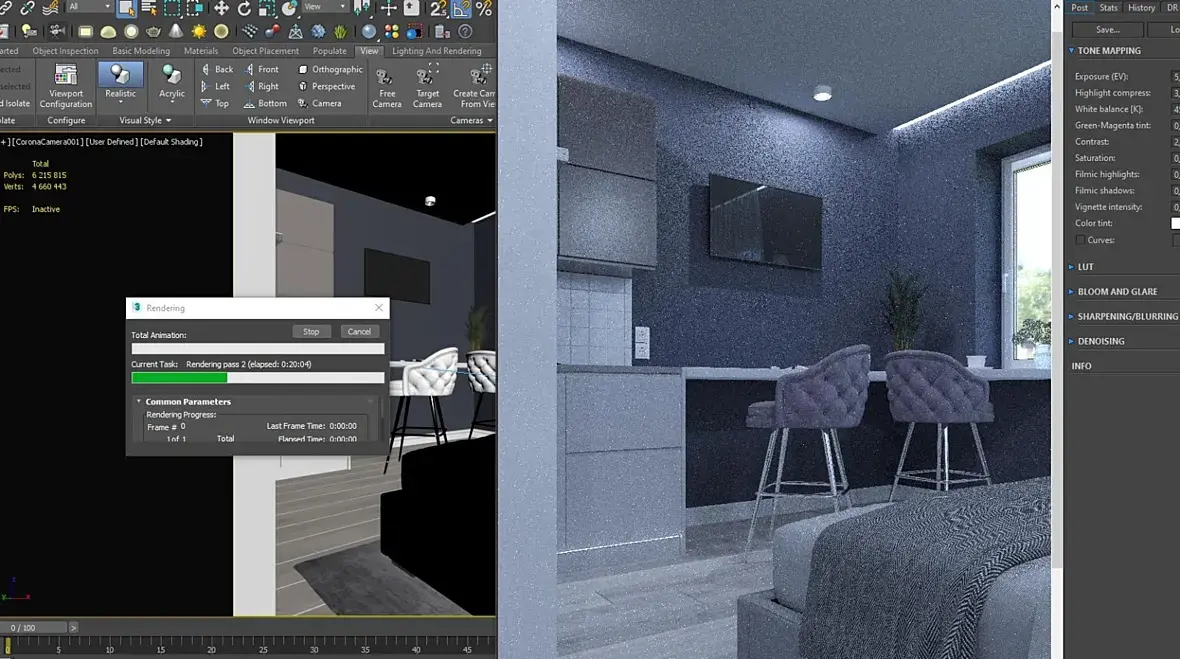Click the Select and Manipulate icon
The image size is (1180, 659).
388,8
